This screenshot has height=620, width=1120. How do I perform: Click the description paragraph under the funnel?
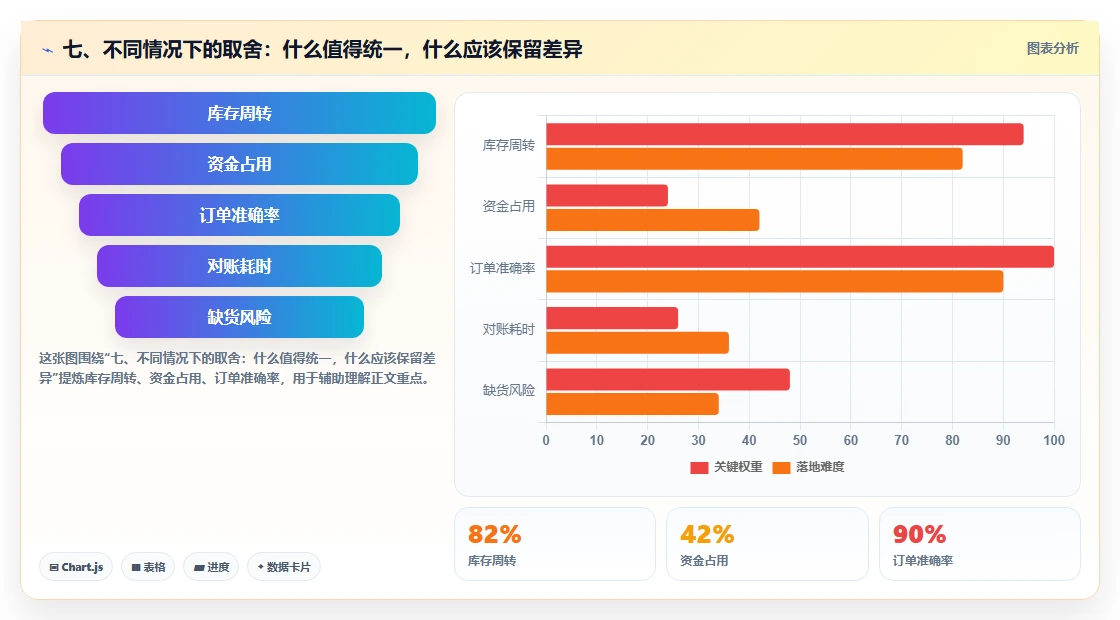[x=237, y=368]
